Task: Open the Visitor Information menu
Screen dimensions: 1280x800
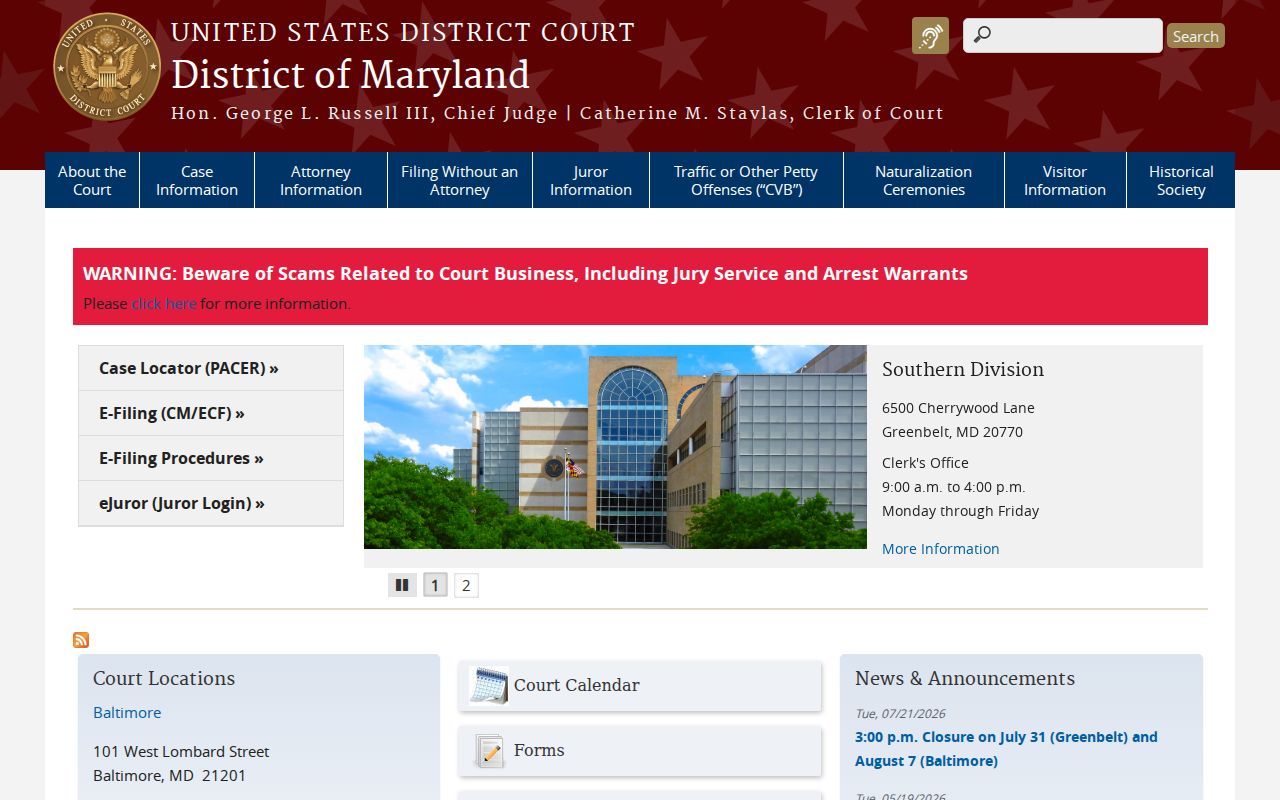Action: tap(1065, 180)
